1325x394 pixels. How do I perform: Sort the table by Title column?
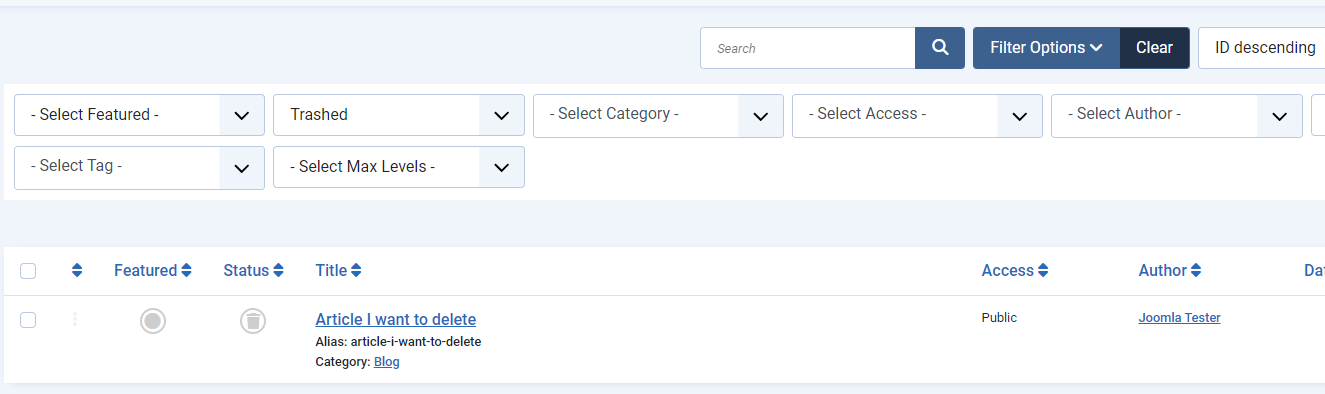click(x=338, y=270)
